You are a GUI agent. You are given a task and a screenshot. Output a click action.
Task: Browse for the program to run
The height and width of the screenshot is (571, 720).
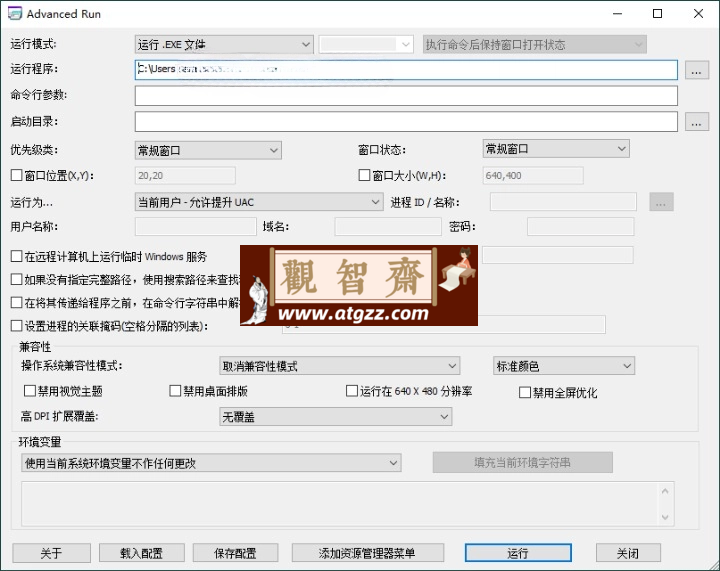click(697, 70)
